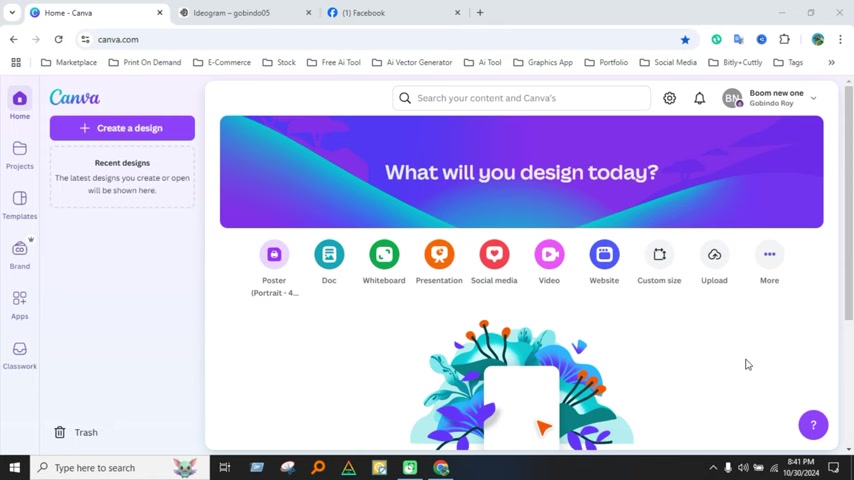
Task: Select the Home - Canva tab
Action: 97,13
